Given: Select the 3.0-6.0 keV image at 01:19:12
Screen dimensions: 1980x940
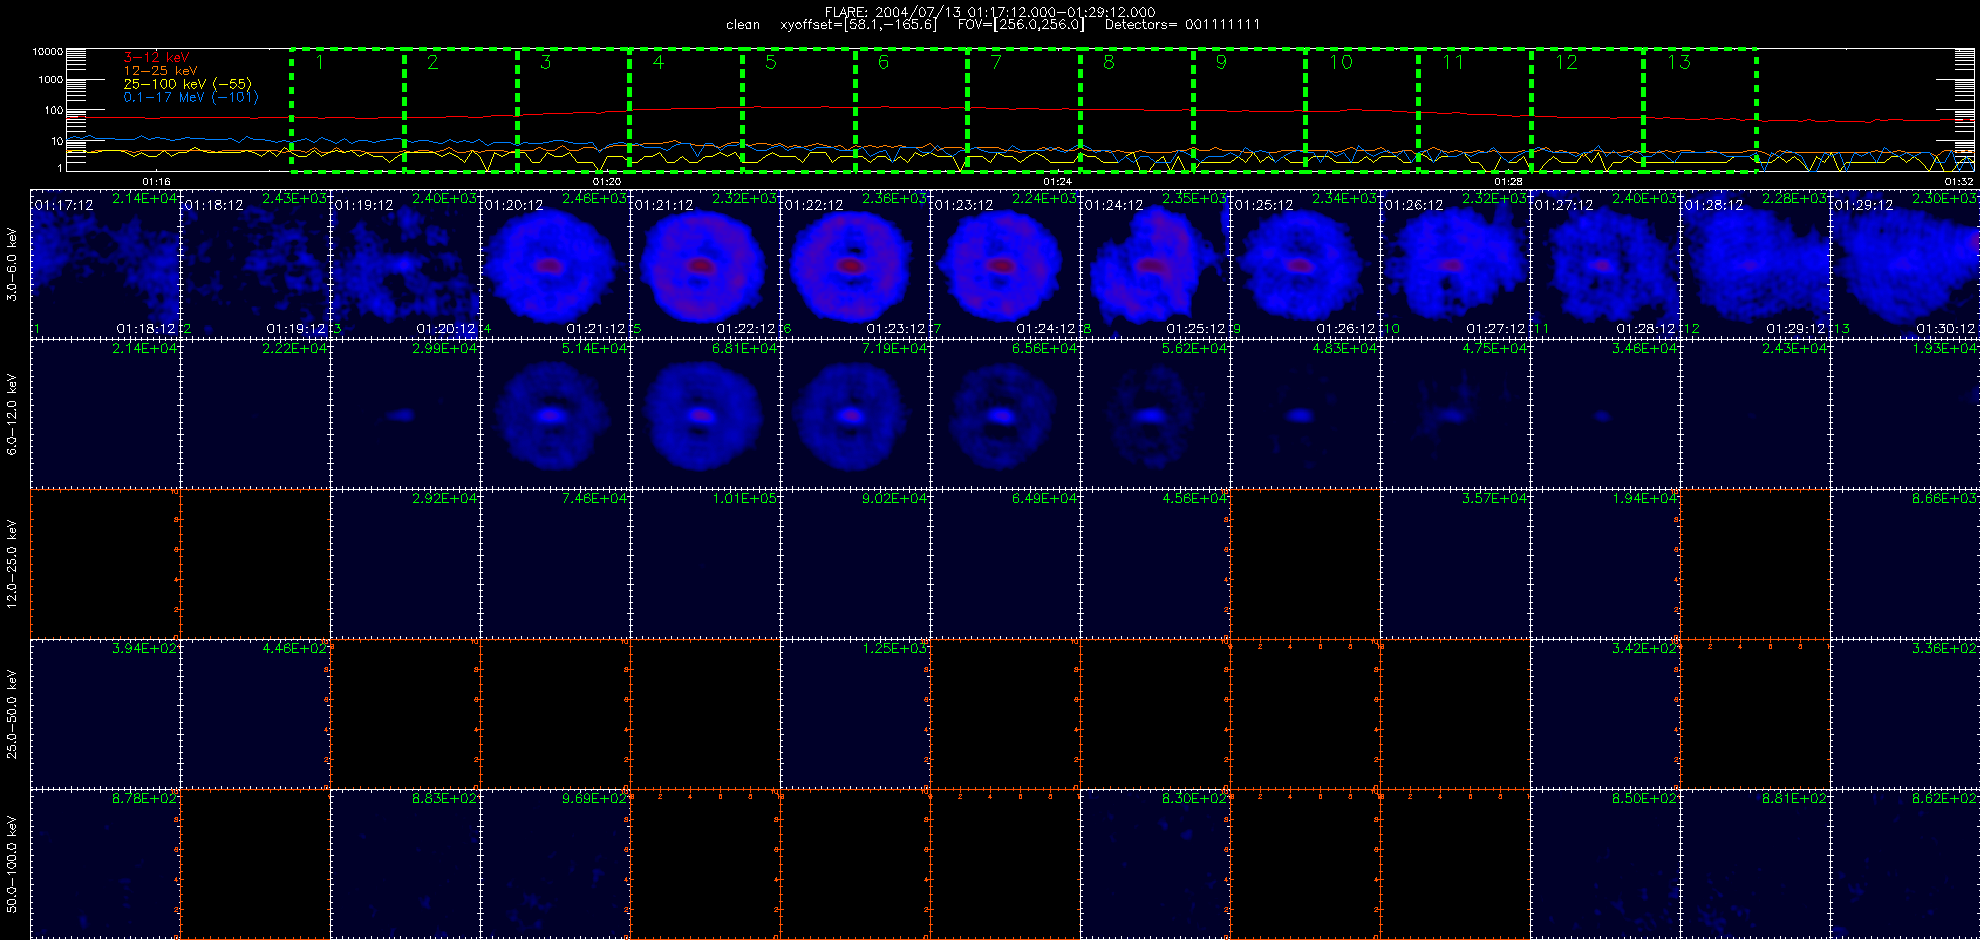Looking at the screenshot, I should coord(405,264).
